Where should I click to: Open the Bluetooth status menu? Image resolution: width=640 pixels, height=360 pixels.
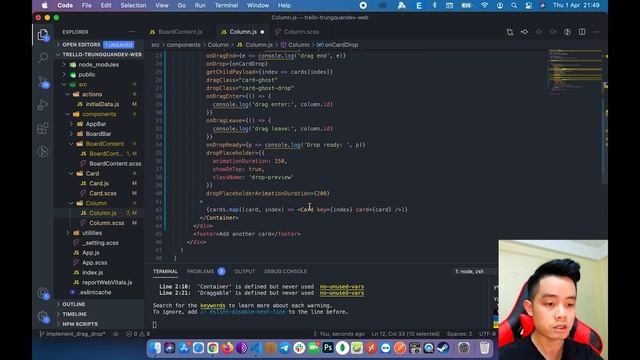point(434,6)
